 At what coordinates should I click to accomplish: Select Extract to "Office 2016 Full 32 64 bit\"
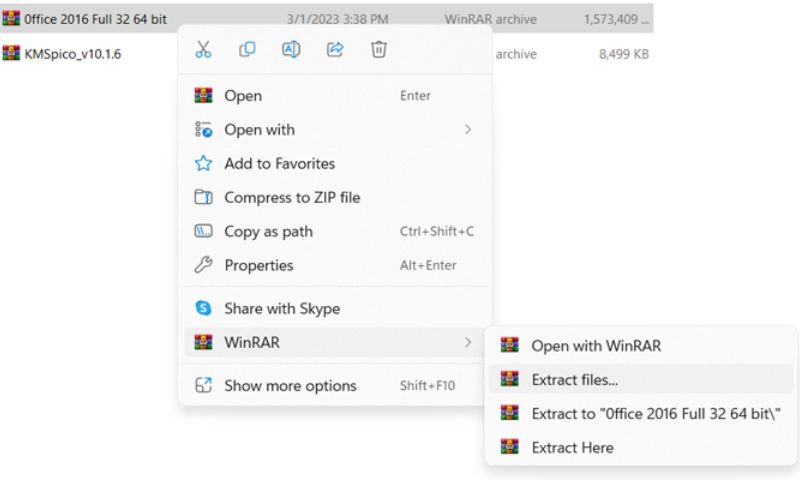640,413
